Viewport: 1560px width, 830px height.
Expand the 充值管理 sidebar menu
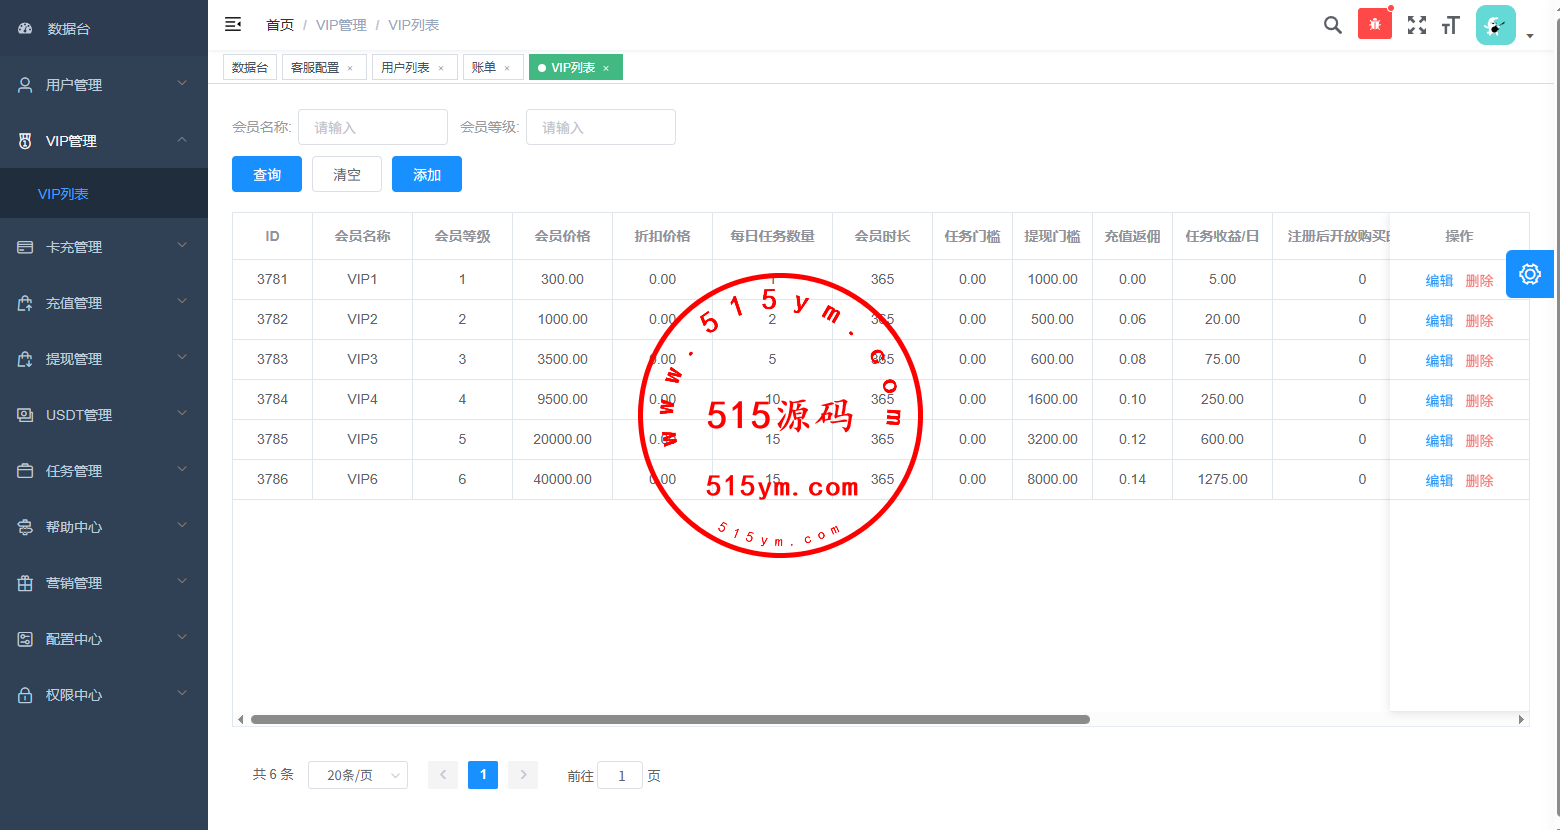pos(100,303)
